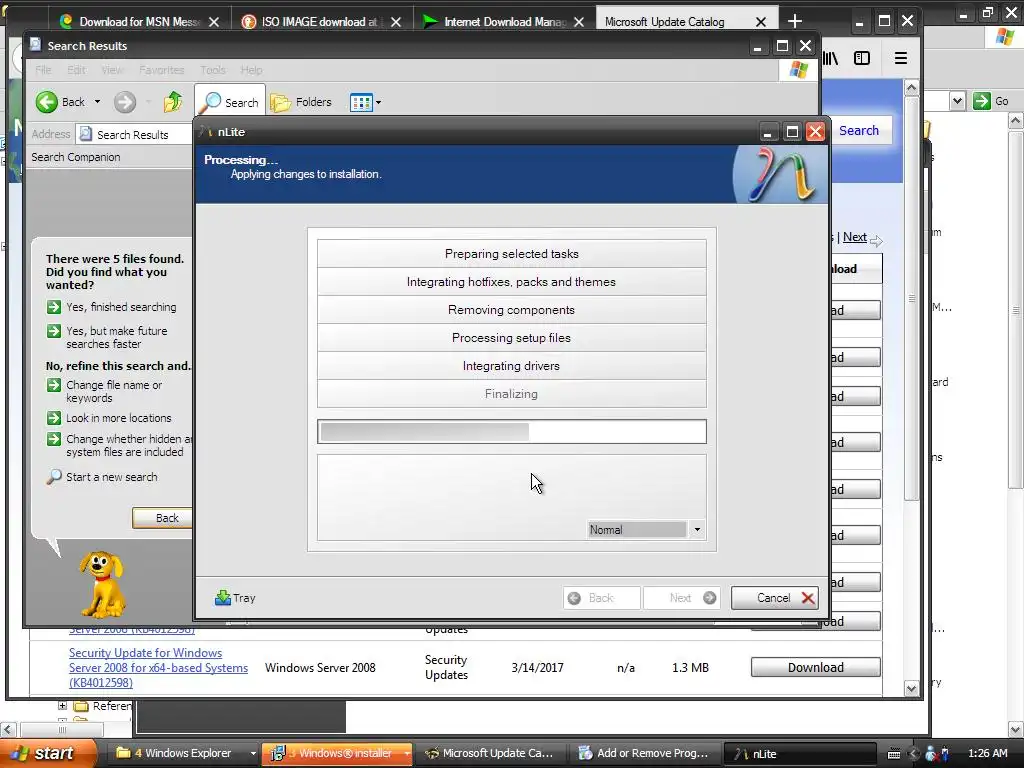Click the keyboard tray icon

(x=894, y=754)
